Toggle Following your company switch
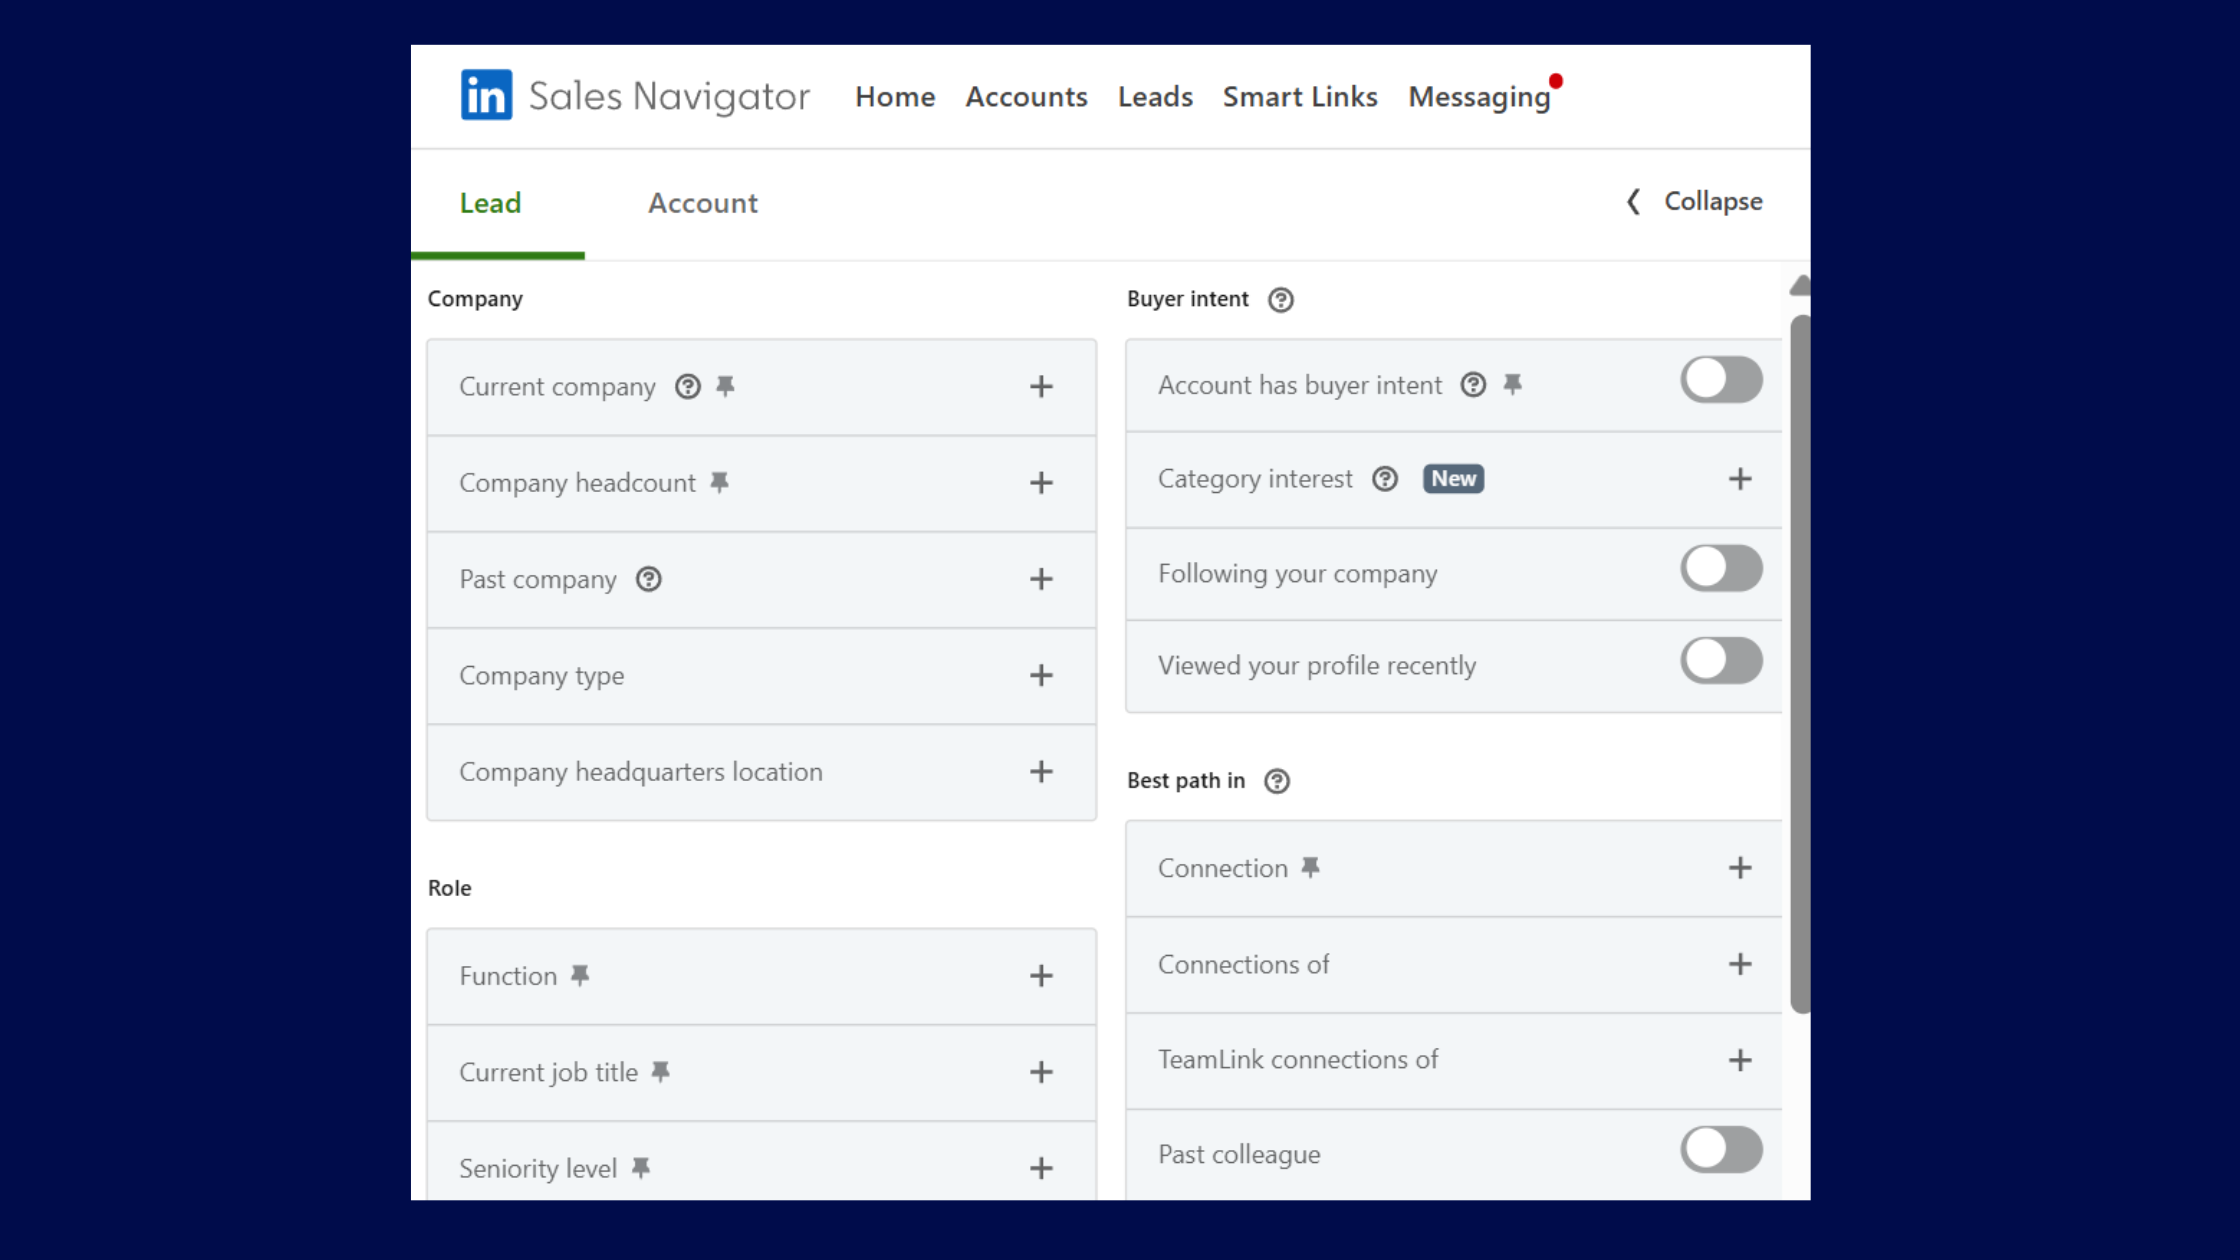The height and width of the screenshot is (1260, 2240). 1721,568
